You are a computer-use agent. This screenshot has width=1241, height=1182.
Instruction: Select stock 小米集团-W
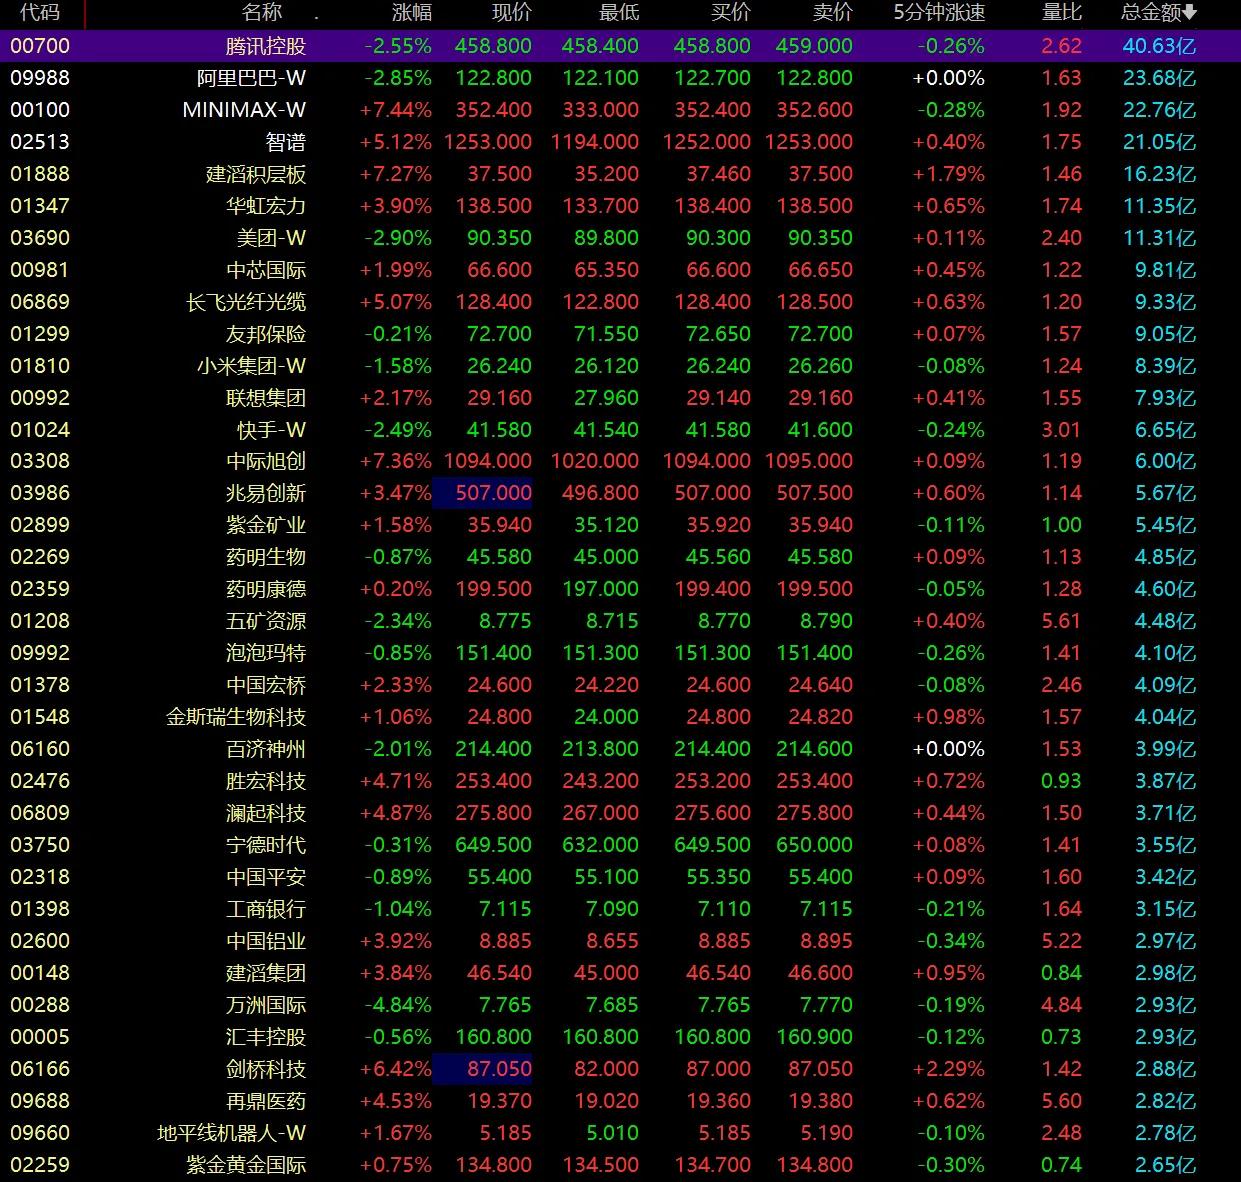(x=251, y=366)
